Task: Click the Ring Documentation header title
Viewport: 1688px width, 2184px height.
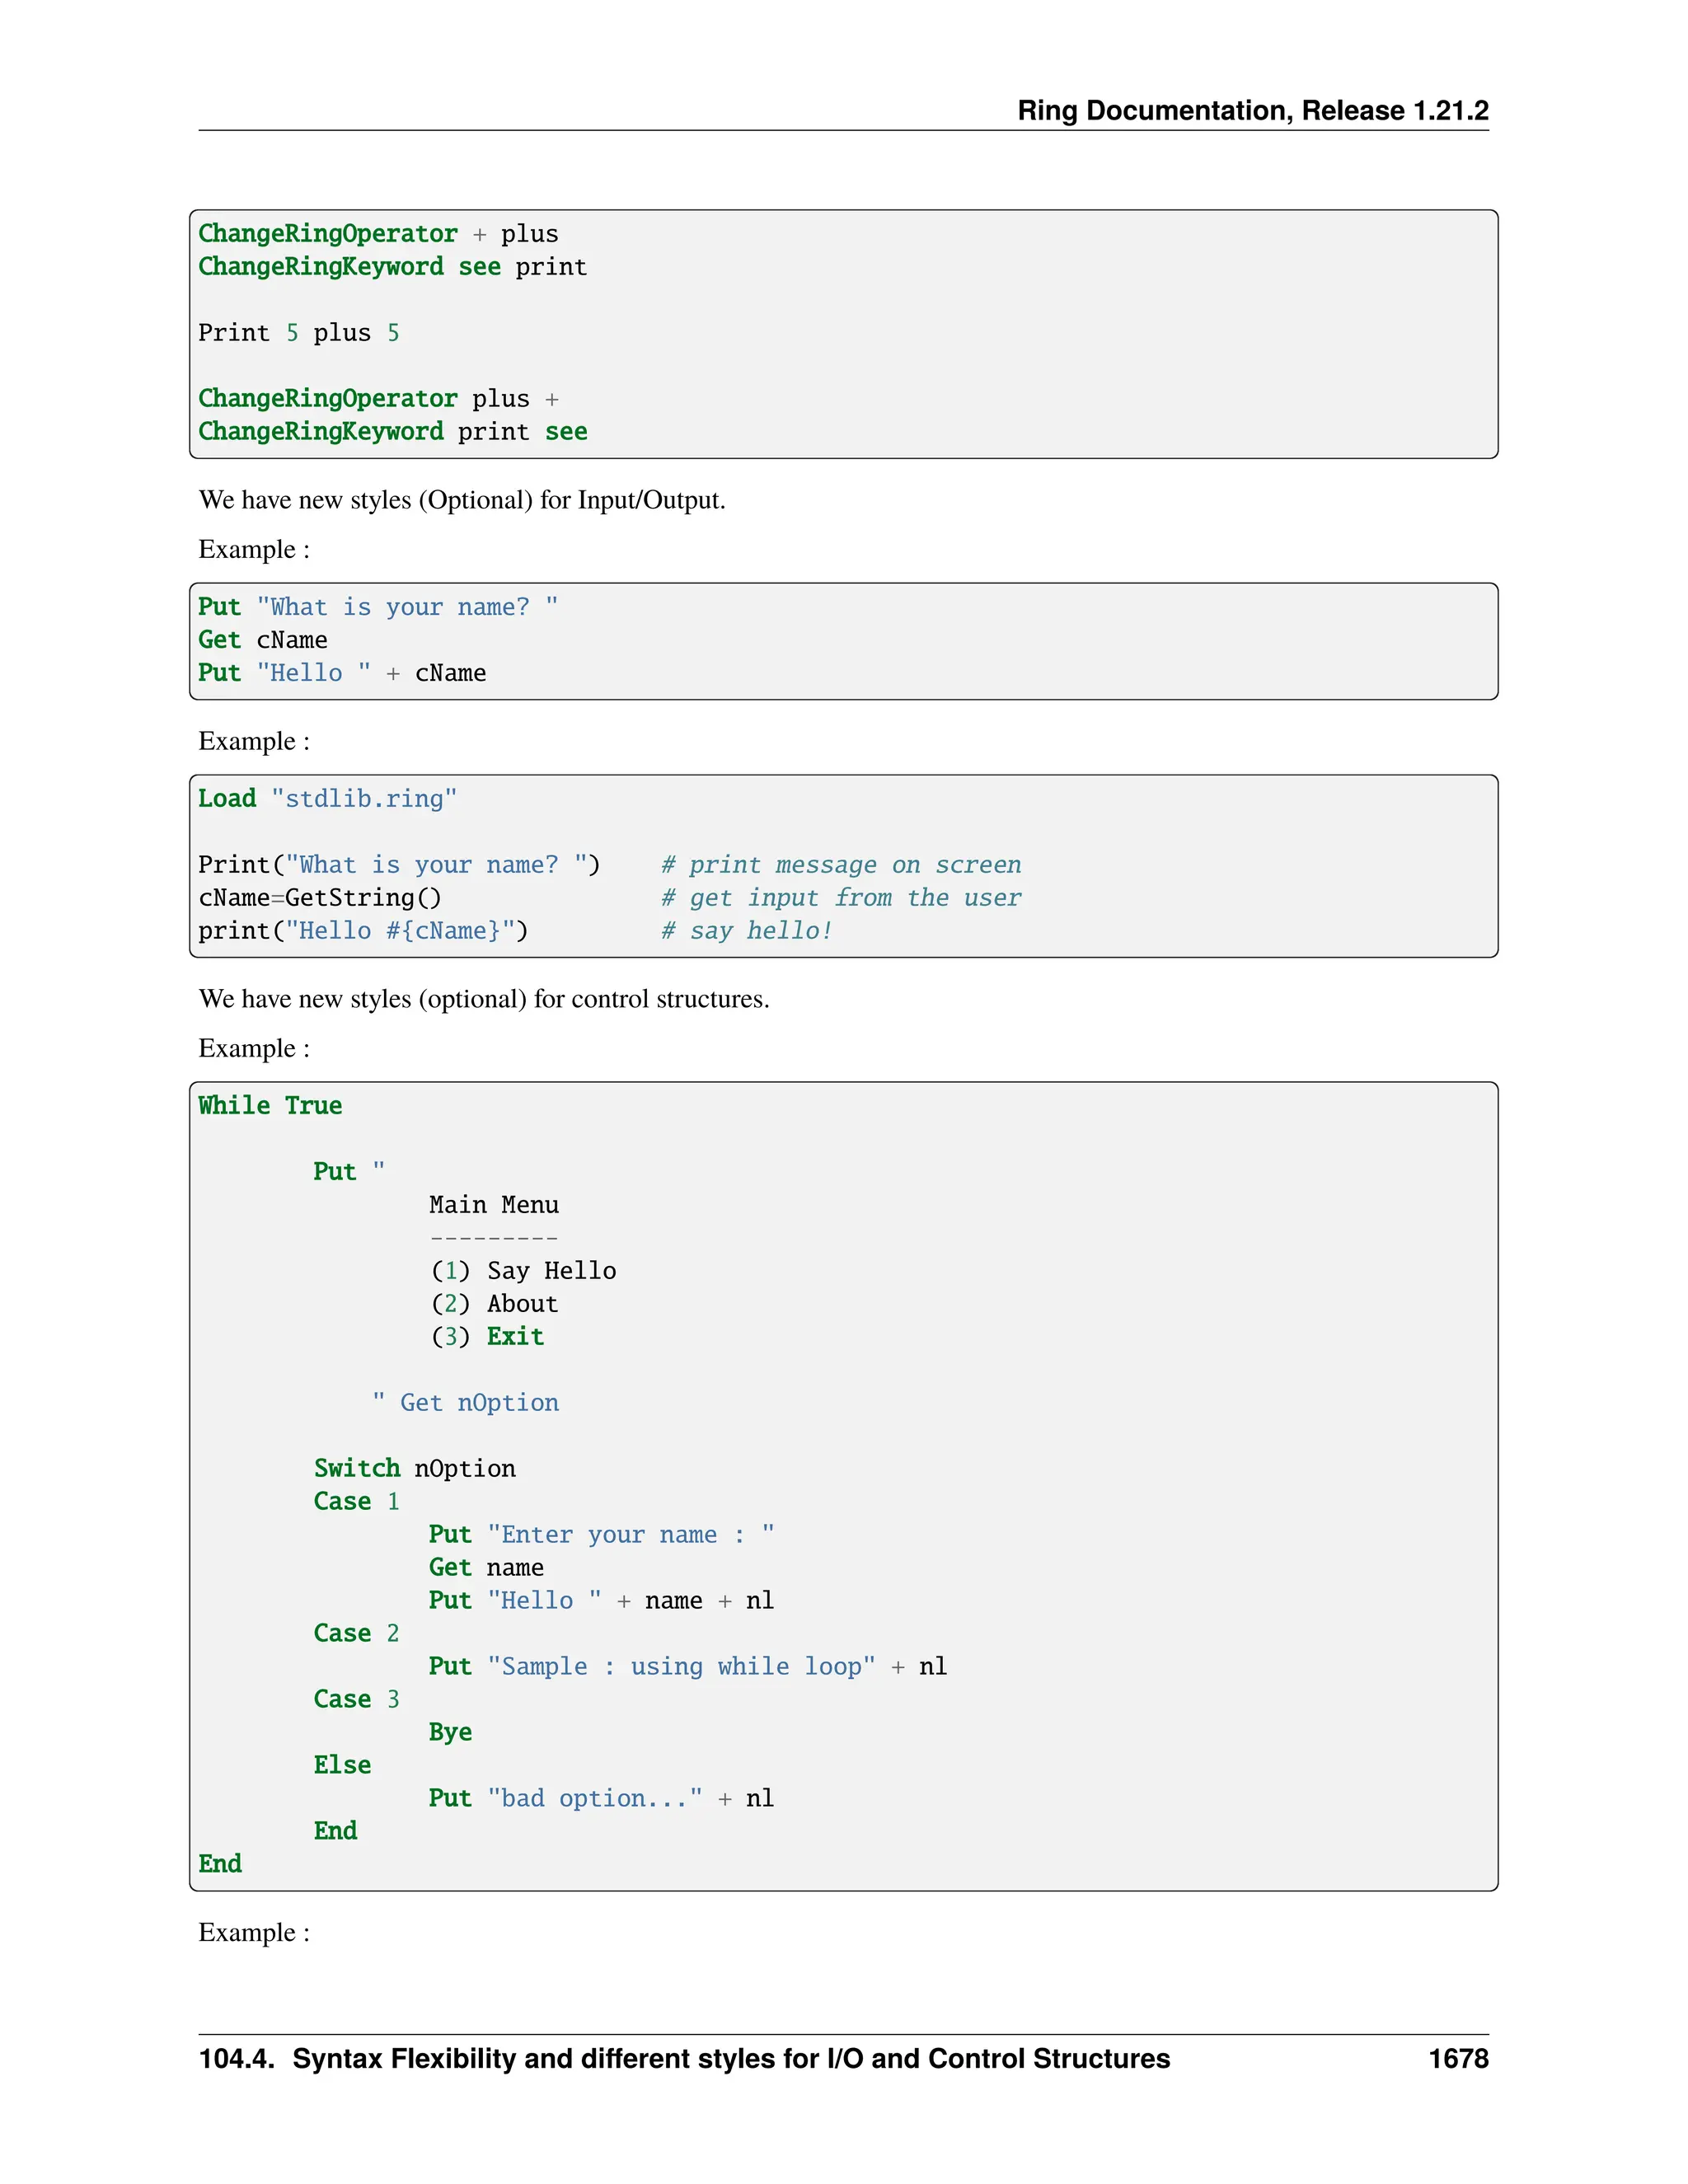Action: click(x=1252, y=110)
